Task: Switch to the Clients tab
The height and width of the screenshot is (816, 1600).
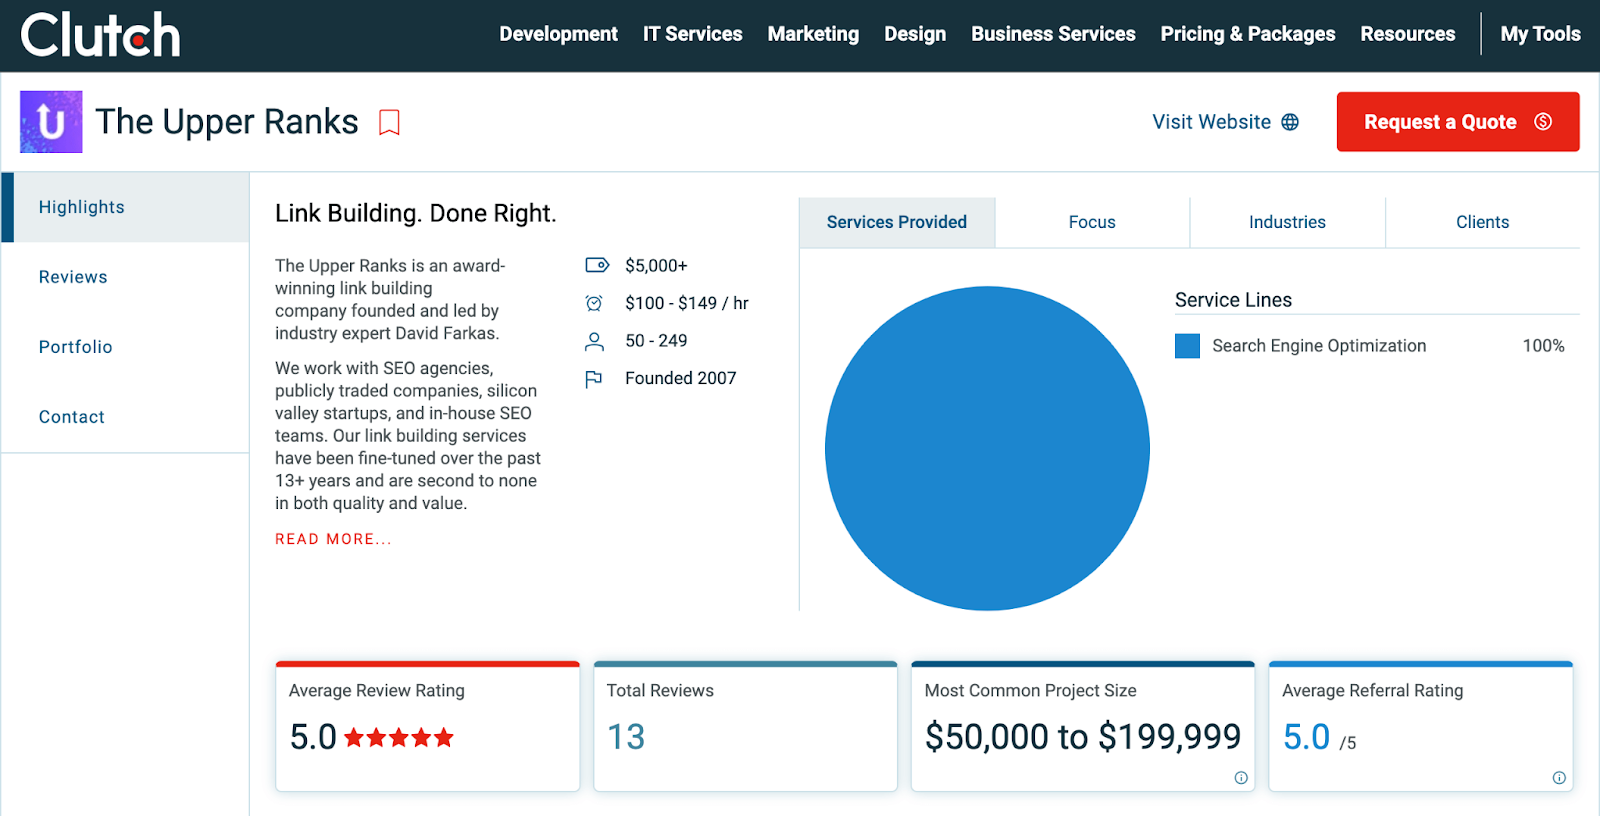Action: [1482, 222]
